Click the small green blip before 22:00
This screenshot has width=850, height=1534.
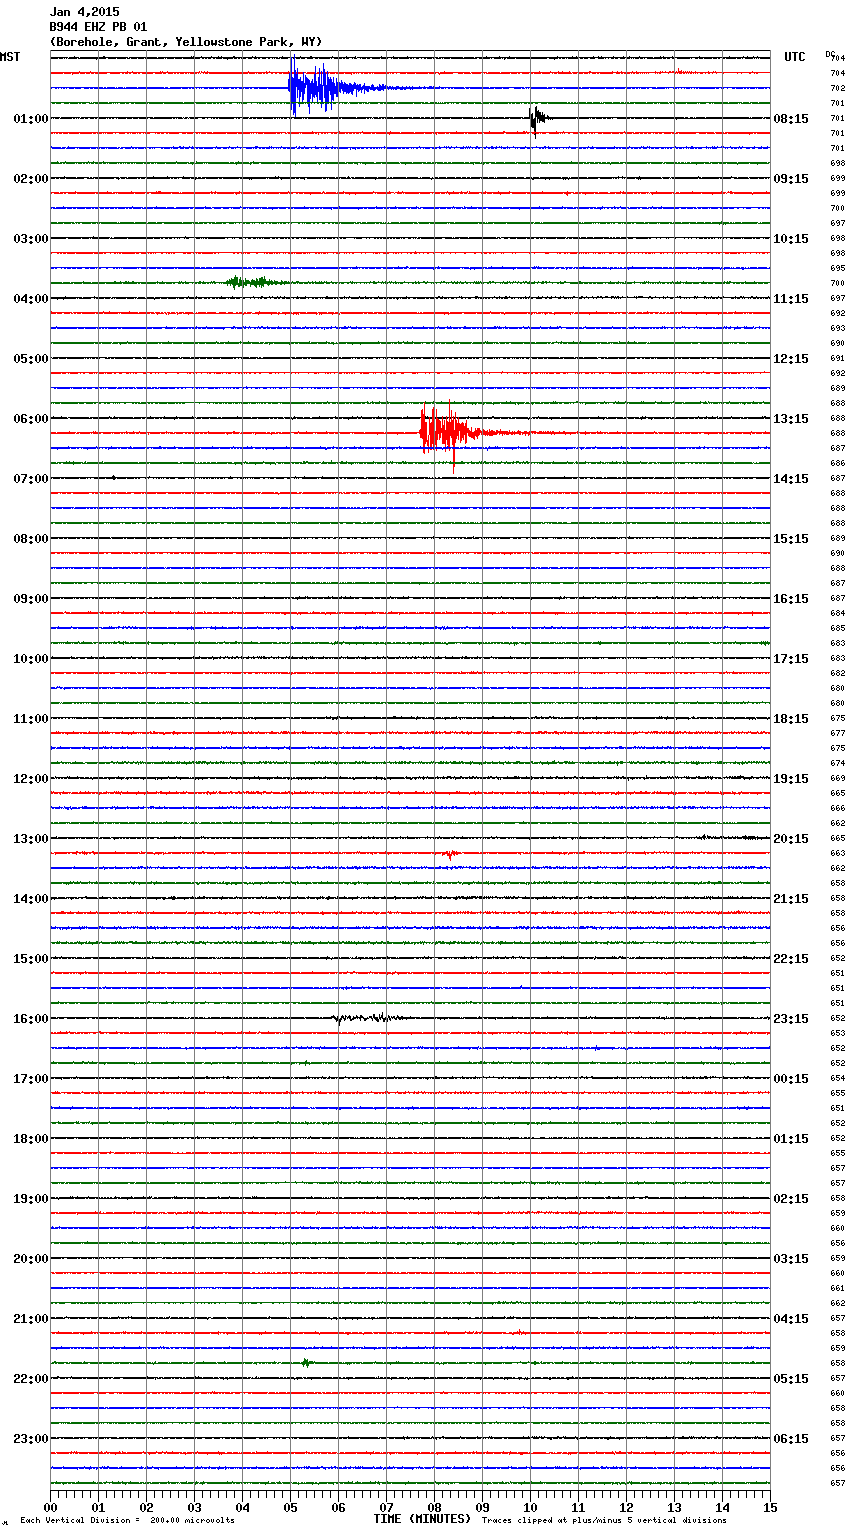click(306, 1363)
